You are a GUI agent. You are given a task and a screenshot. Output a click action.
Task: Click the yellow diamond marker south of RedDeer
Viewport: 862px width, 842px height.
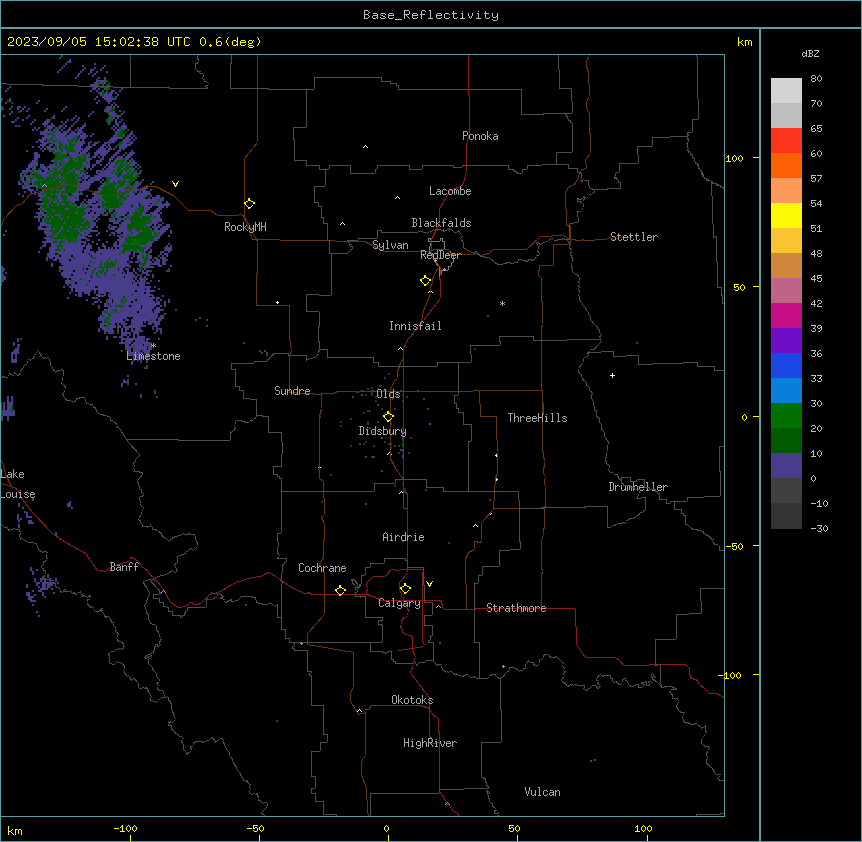425,281
